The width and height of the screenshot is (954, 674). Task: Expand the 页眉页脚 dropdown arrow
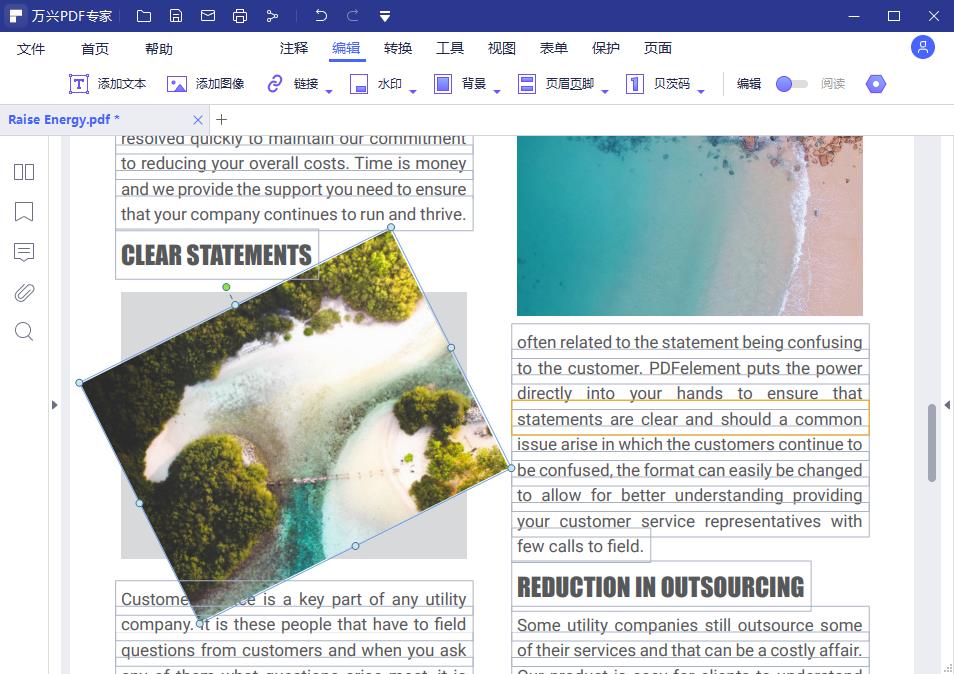(x=605, y=92)
